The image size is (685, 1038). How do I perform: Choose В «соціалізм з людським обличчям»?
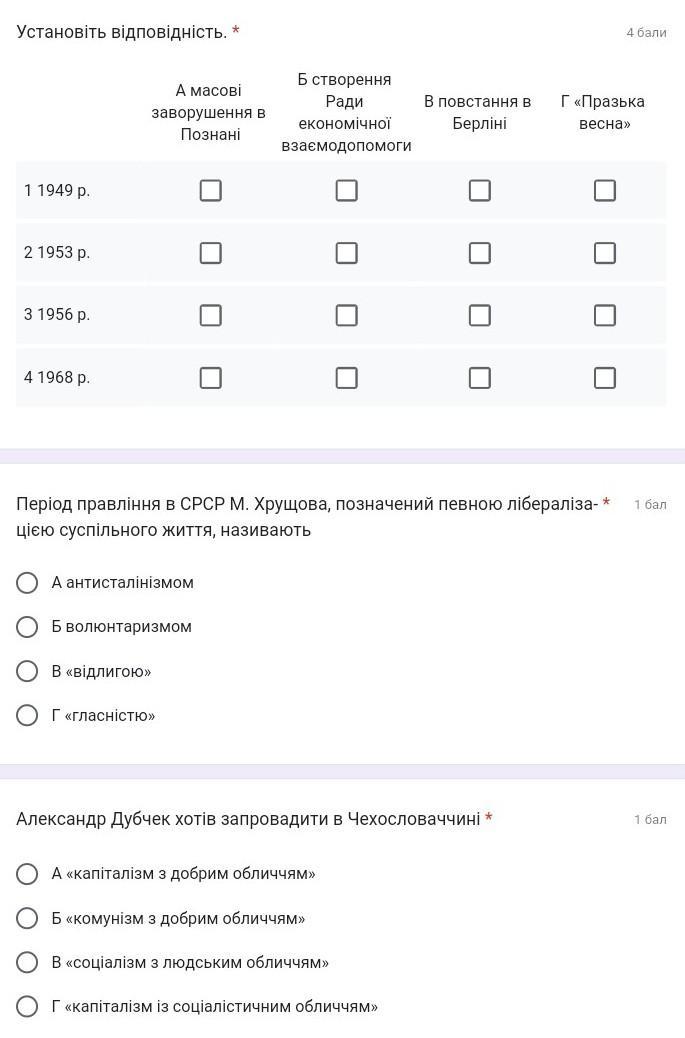(x=28, y=962)
